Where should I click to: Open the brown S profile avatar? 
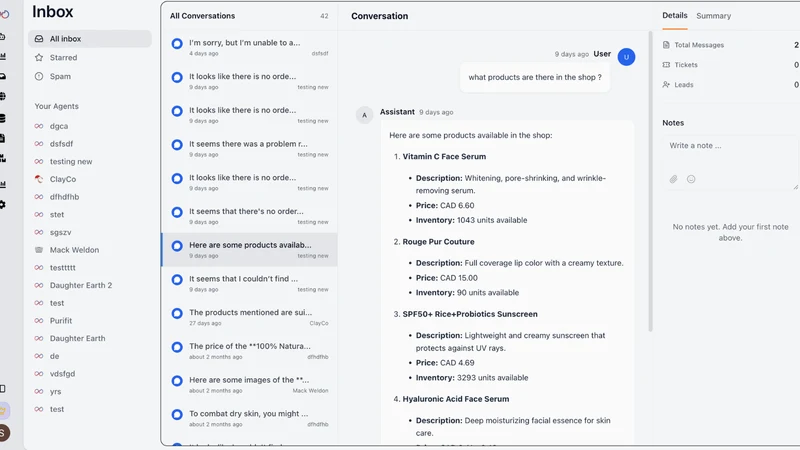(x=3, y=433)
